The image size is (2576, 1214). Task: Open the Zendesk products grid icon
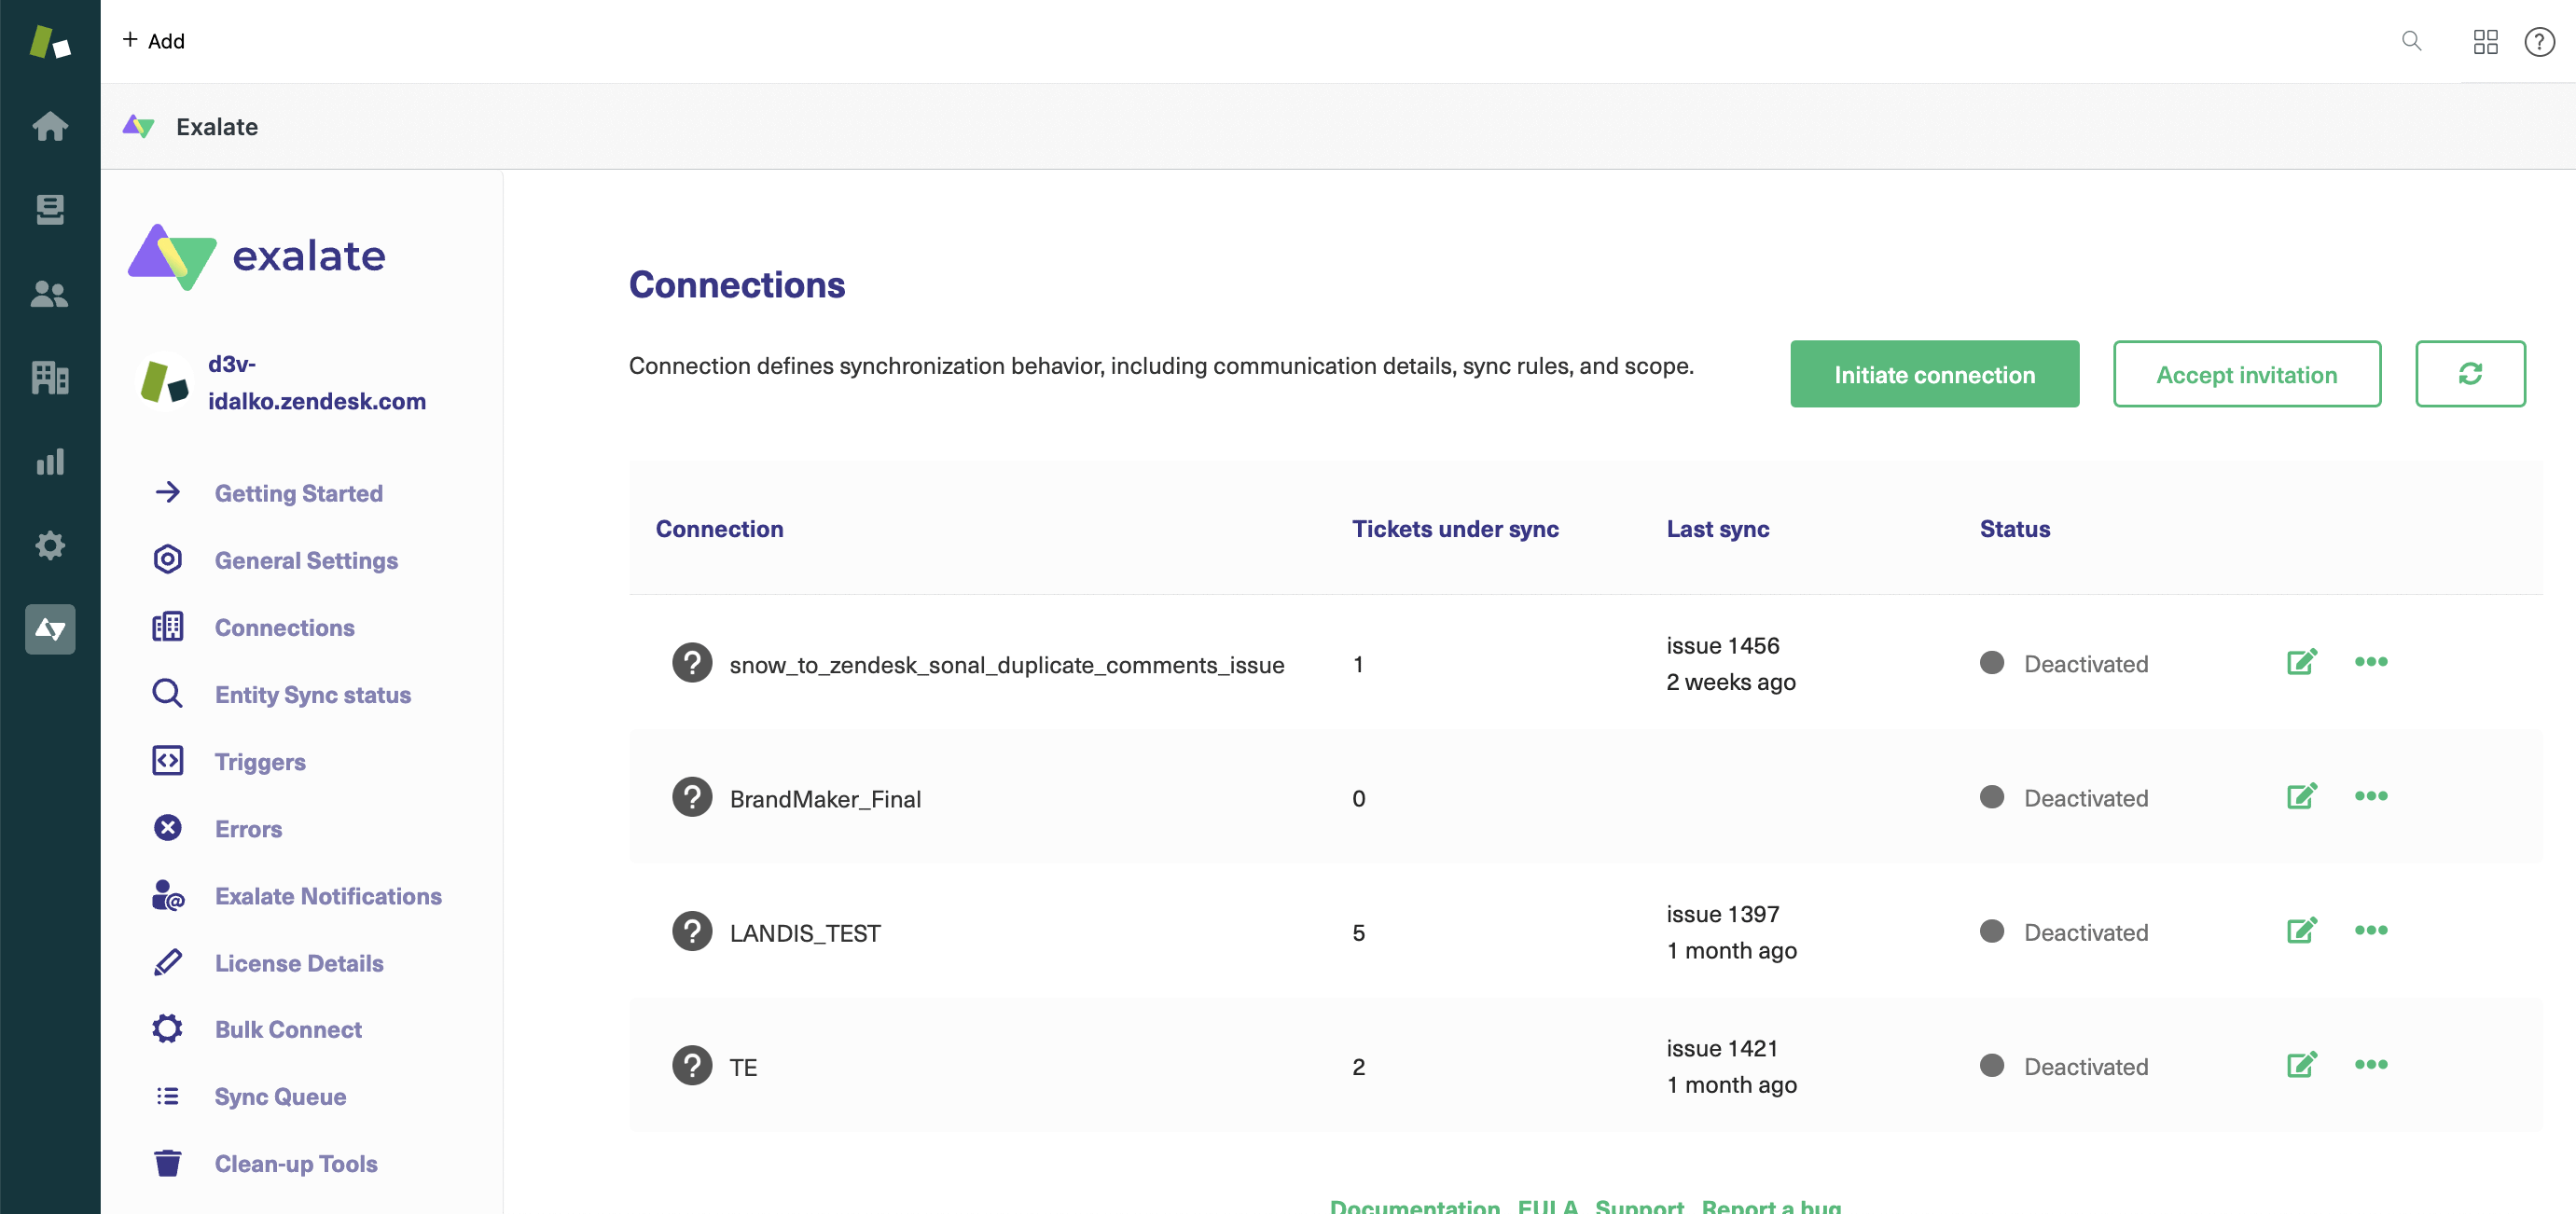coord(2486,42)
